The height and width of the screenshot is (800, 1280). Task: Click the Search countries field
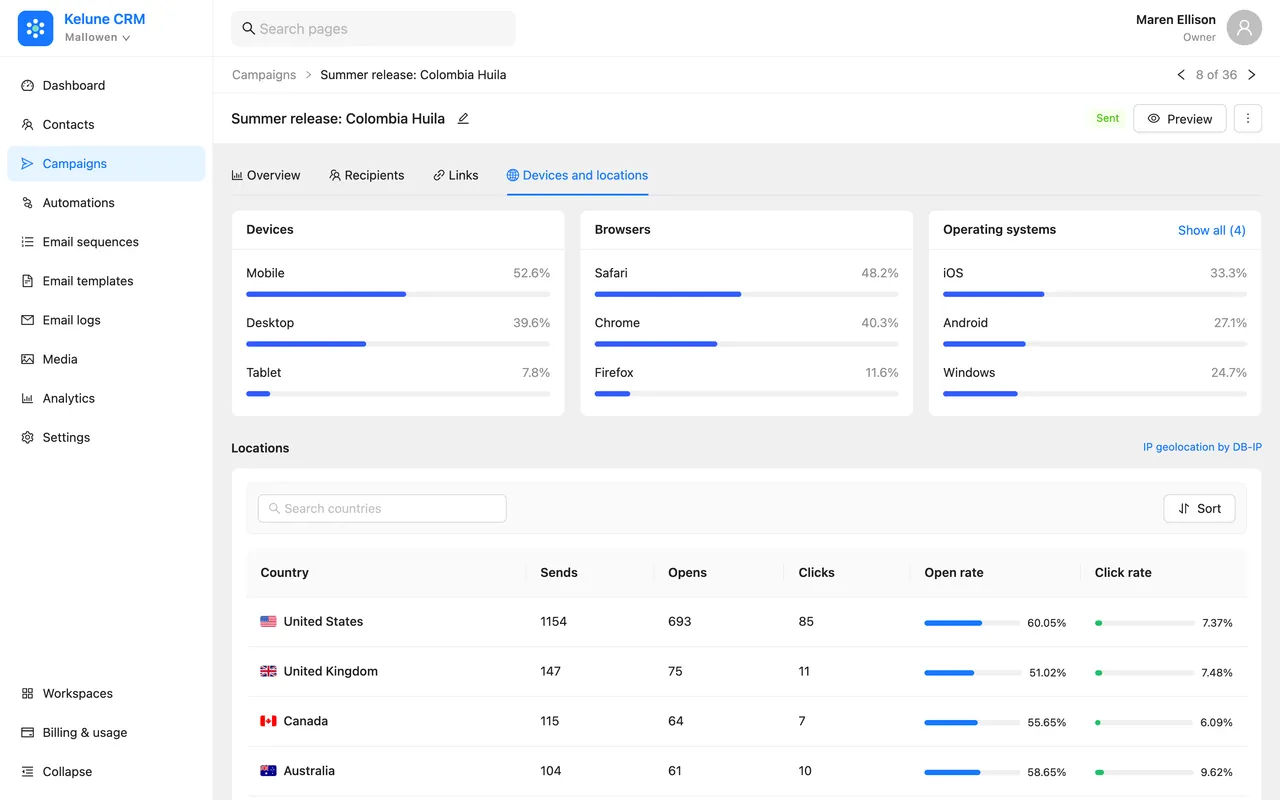click(x=382, y=508)
